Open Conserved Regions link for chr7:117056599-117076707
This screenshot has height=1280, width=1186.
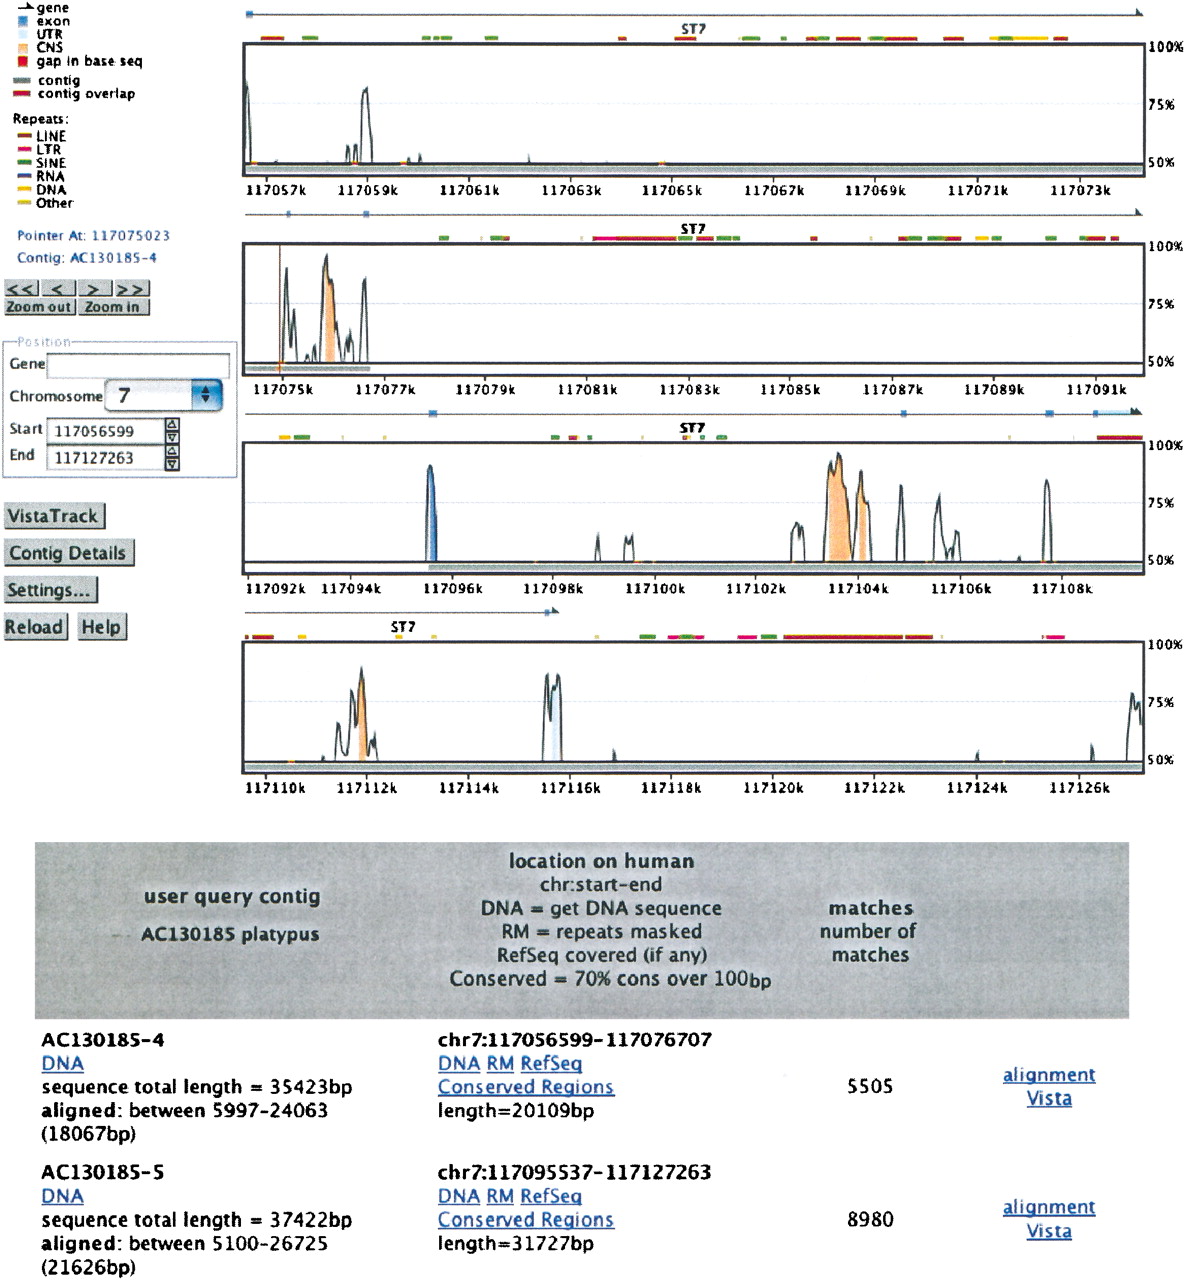tap(526, 1087)
